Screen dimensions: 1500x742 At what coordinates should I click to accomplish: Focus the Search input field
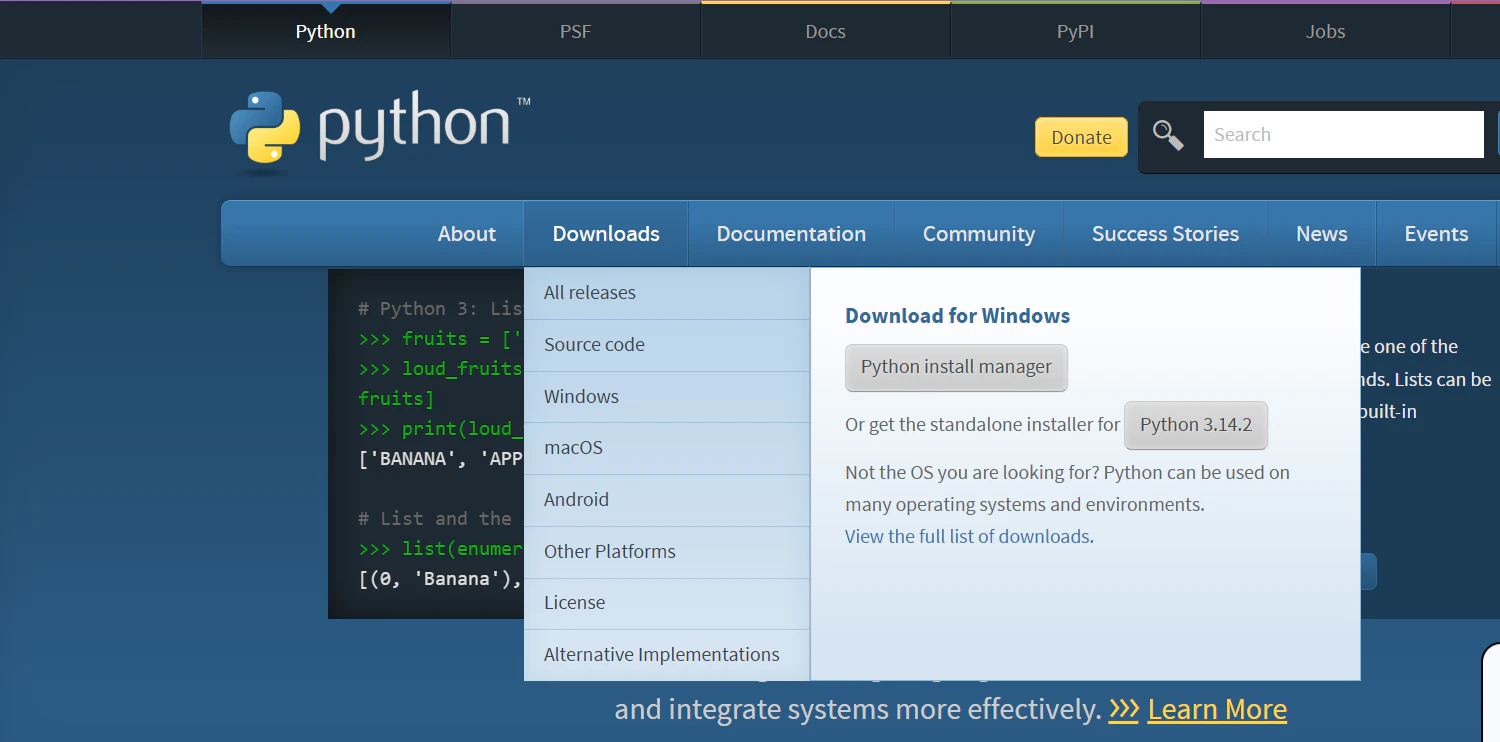click(x=1343, y=134)
